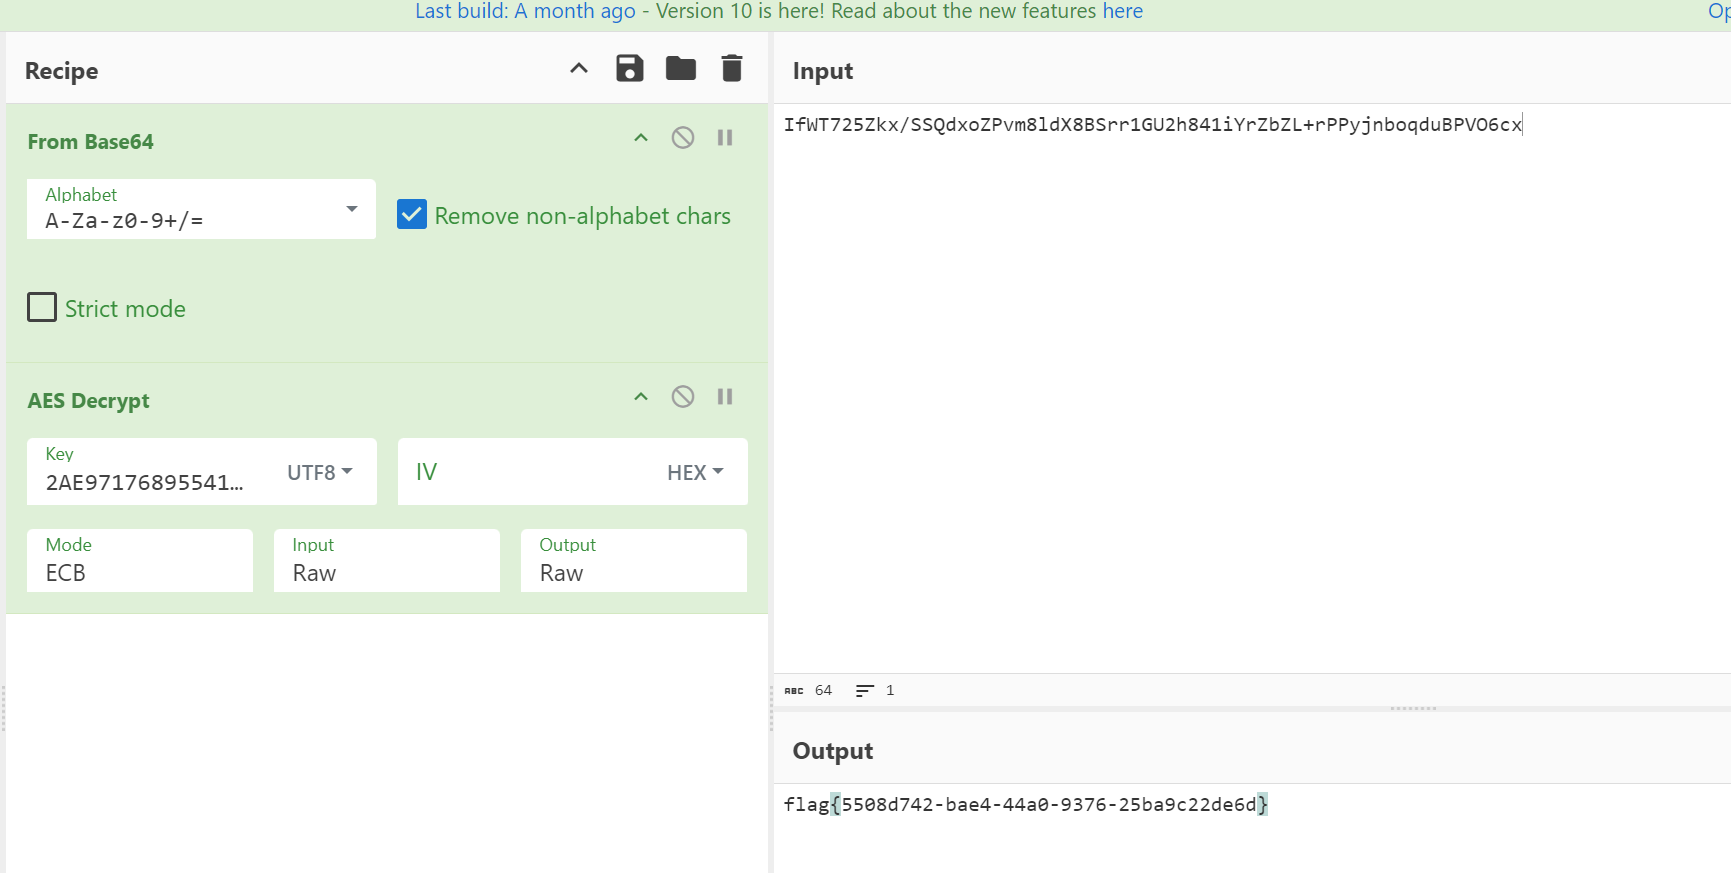Open the Base64 Alphabet dropdown
The image size is (1731, 873).
pyautogui.click(x=351, y=209)
